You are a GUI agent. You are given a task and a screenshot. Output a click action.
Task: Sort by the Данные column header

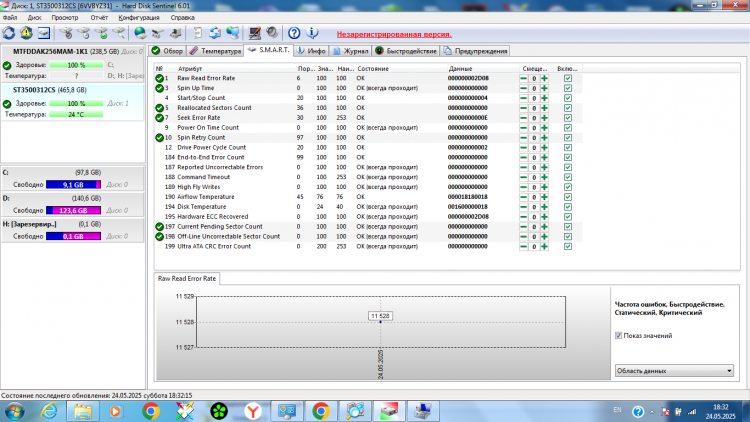tap(461, 69)
